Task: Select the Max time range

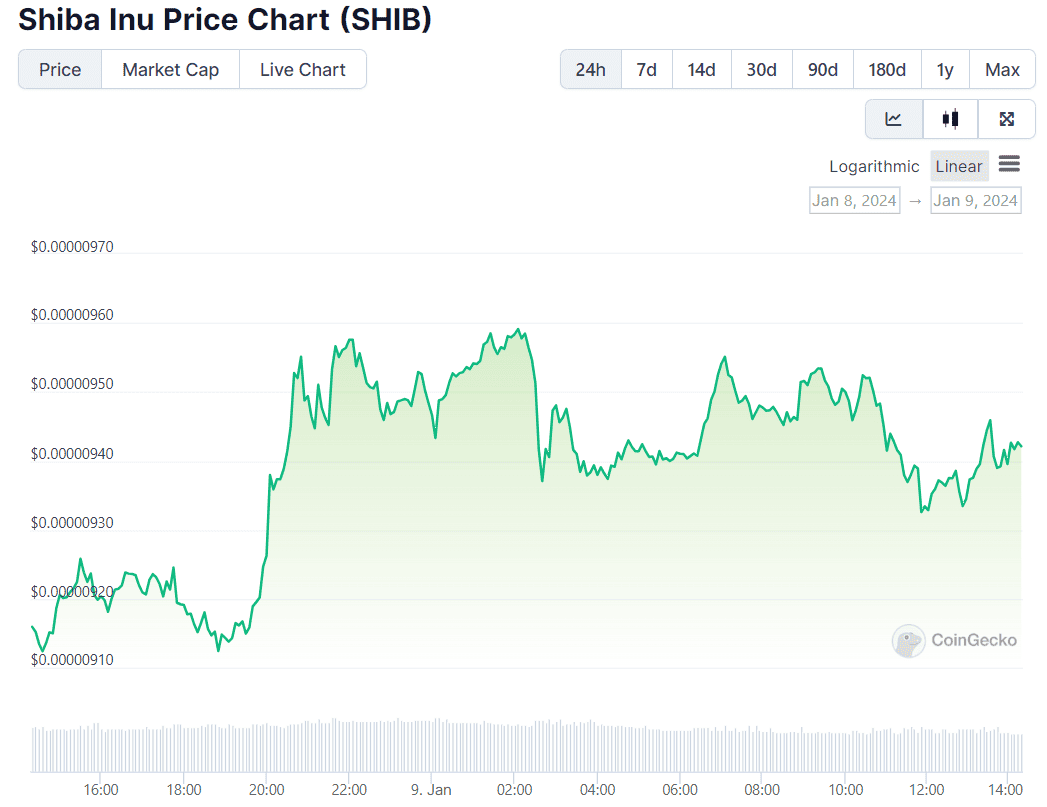Action: coord(1002,69)
